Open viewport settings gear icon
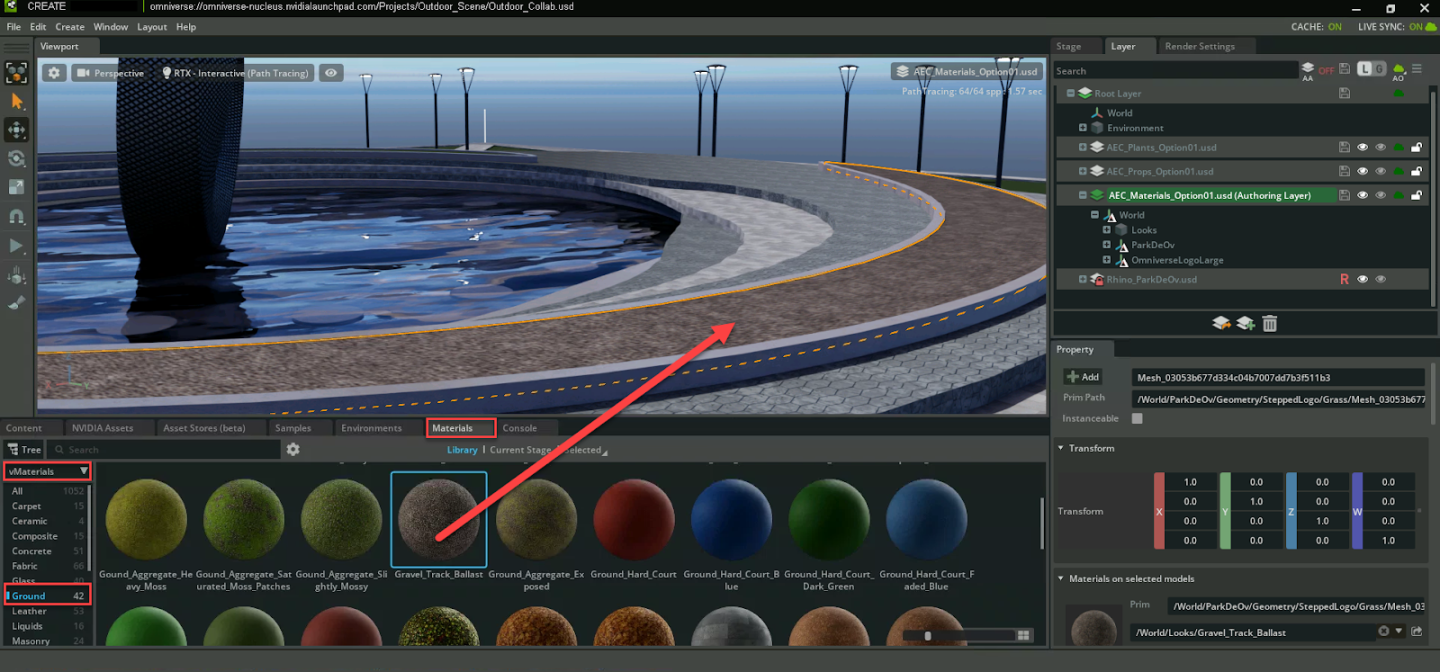This screenshot has width=1440, height=672. [54, 73]
